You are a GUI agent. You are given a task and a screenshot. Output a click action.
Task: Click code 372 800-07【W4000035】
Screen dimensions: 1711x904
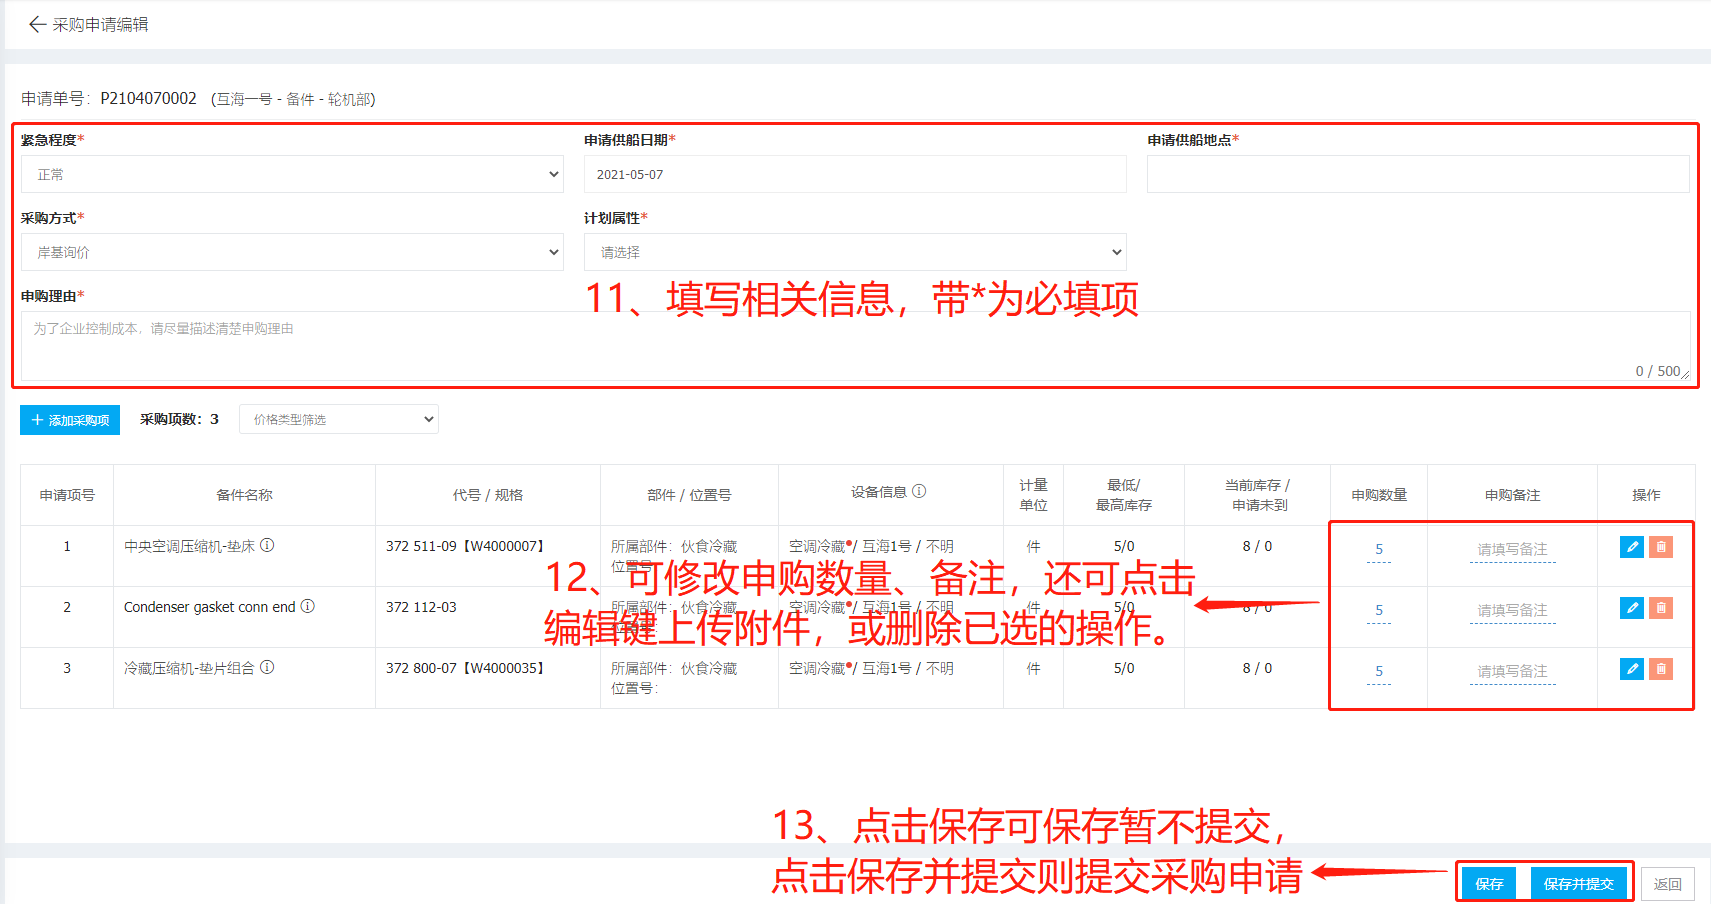pyautogui.click(x=467, y=668)
